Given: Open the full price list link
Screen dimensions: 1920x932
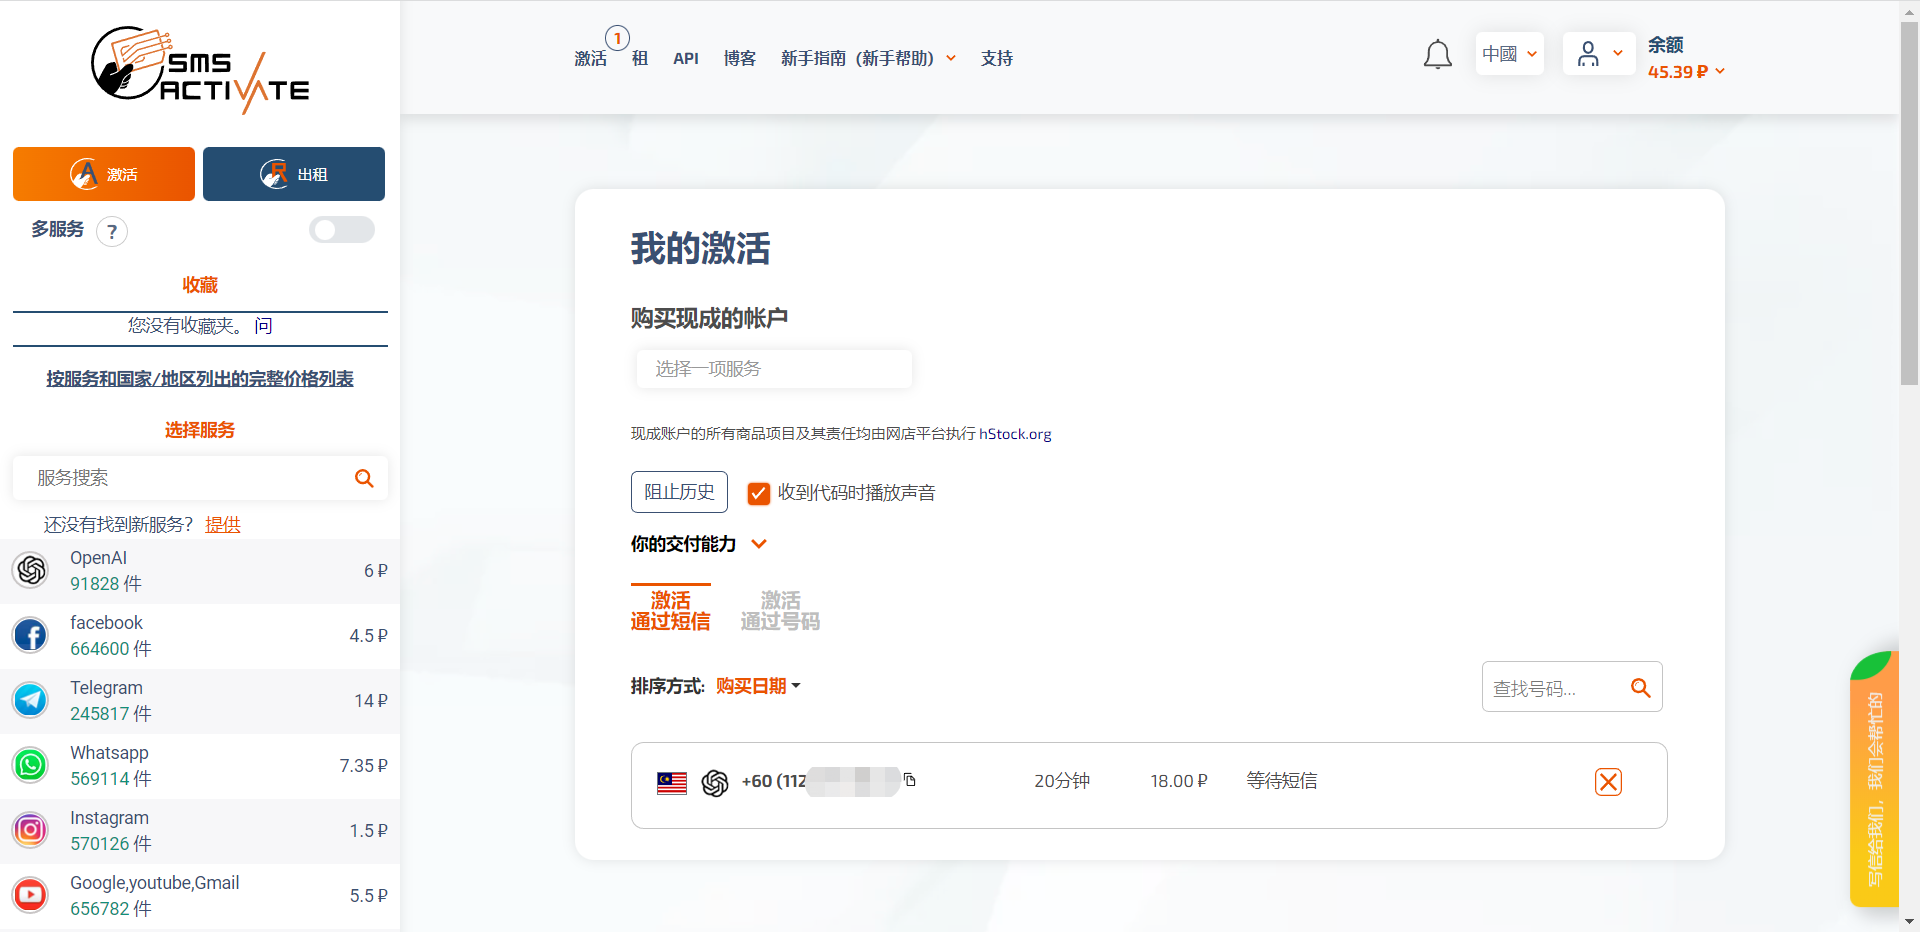Looking at the screenshot, I should tap(200, 379).
